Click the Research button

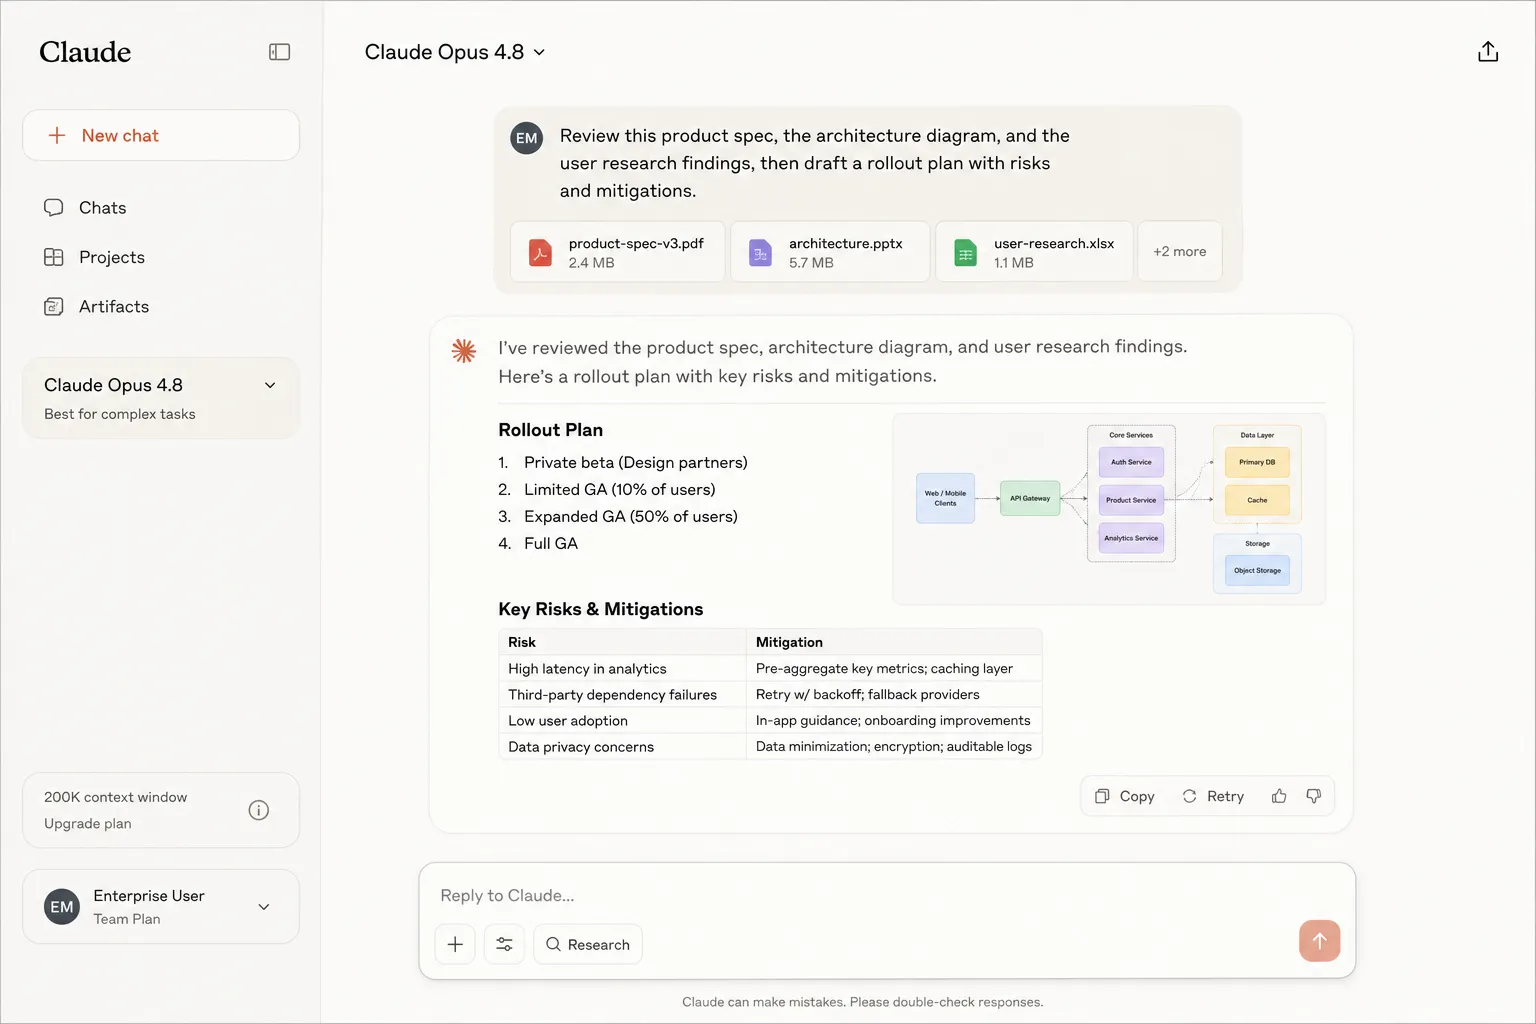588,944
